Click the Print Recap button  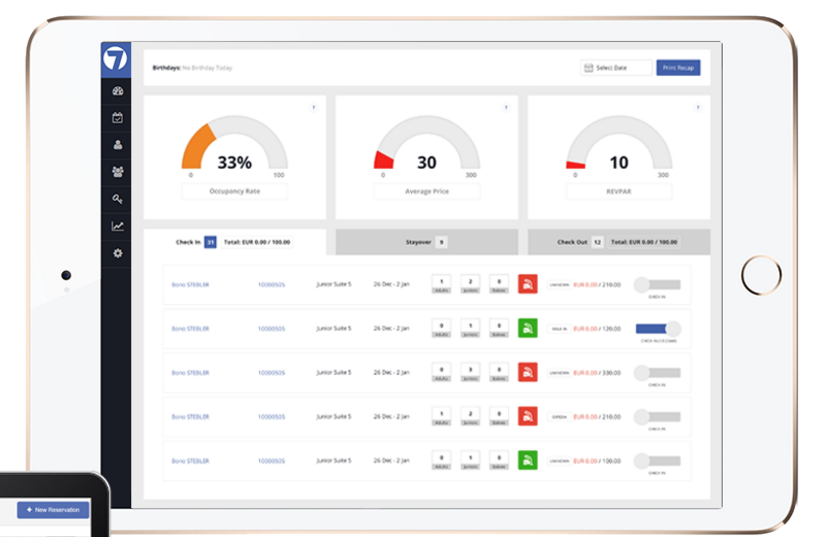(678, 68)
